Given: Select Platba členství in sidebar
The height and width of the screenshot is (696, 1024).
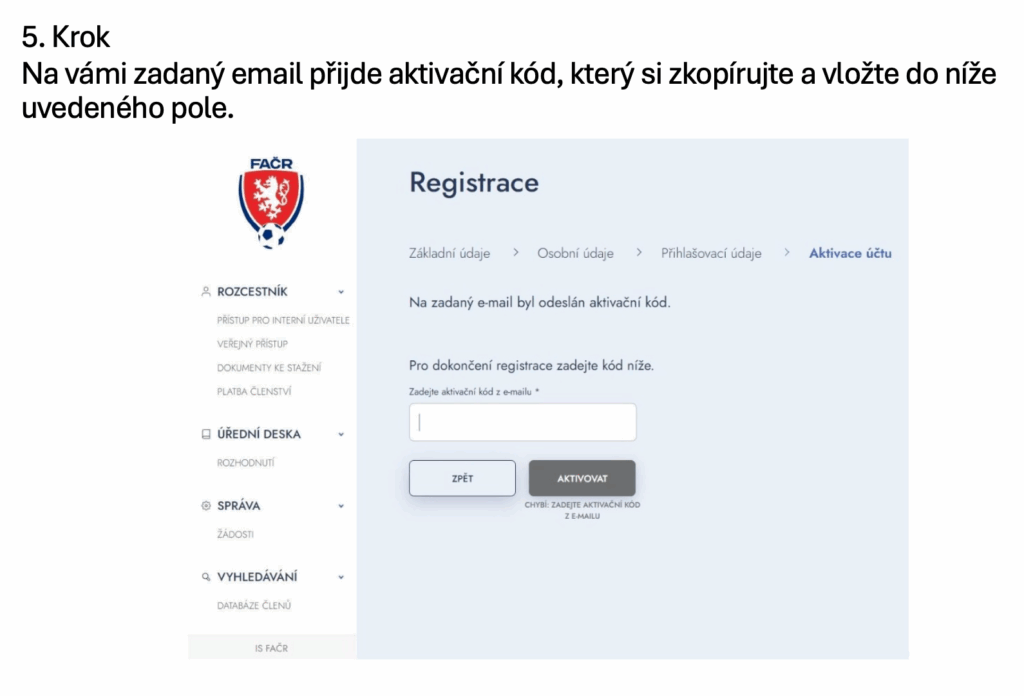Looking at the screenshot, I should pyautogui.click(x=254, y=392).
